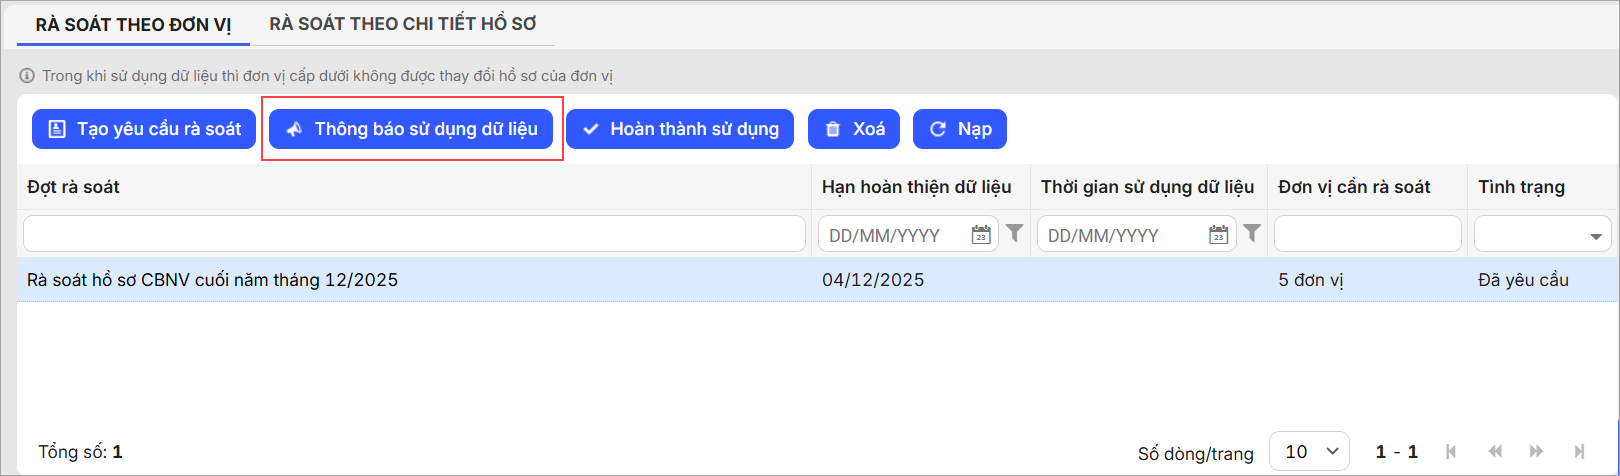Open the Số dòng/trang rows-per-page dropdown
Image resolution: width=1620 pixels, height=476 pixels.
[x=1309, y=452]
